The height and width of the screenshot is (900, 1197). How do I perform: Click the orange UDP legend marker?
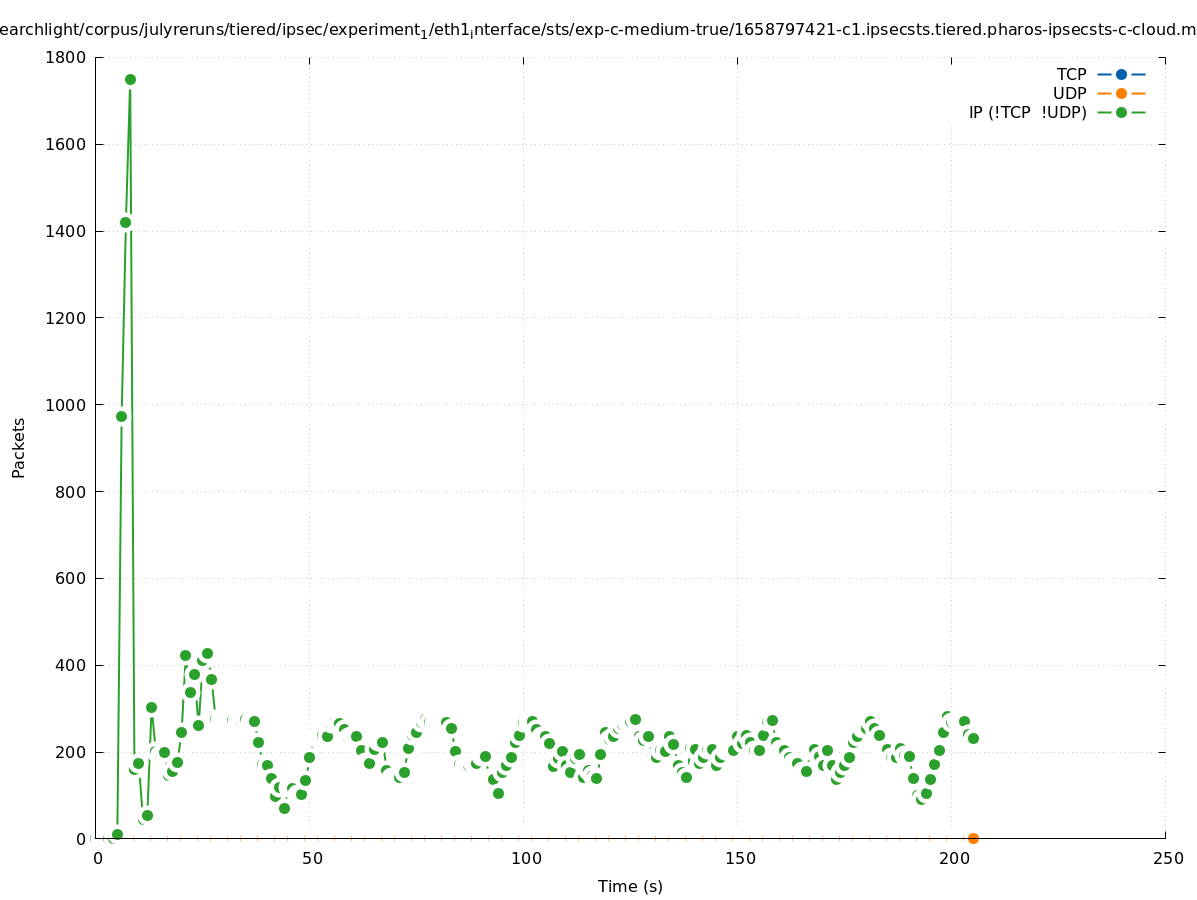(x=1121, y=93)
